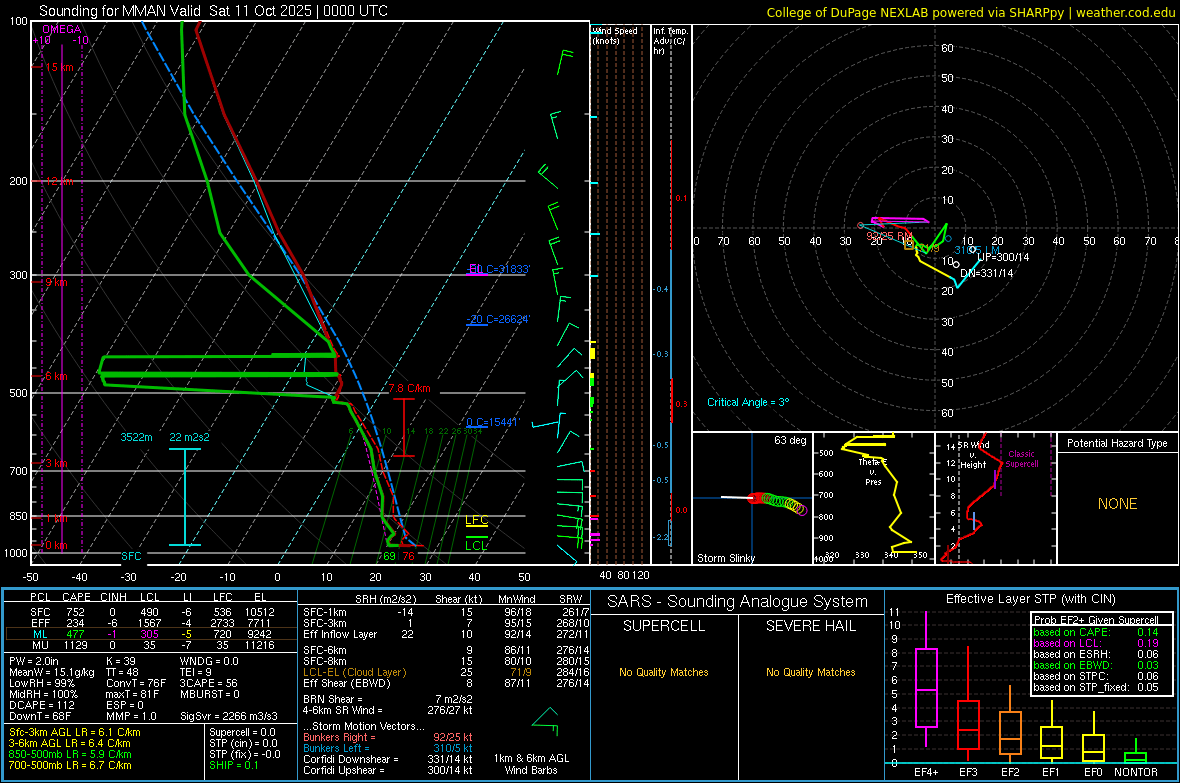Click the 'based on CAPE: 0.14' line
Viewport: 1180px width, 783px height.
pyautogui.click(x=1096, y=632)
